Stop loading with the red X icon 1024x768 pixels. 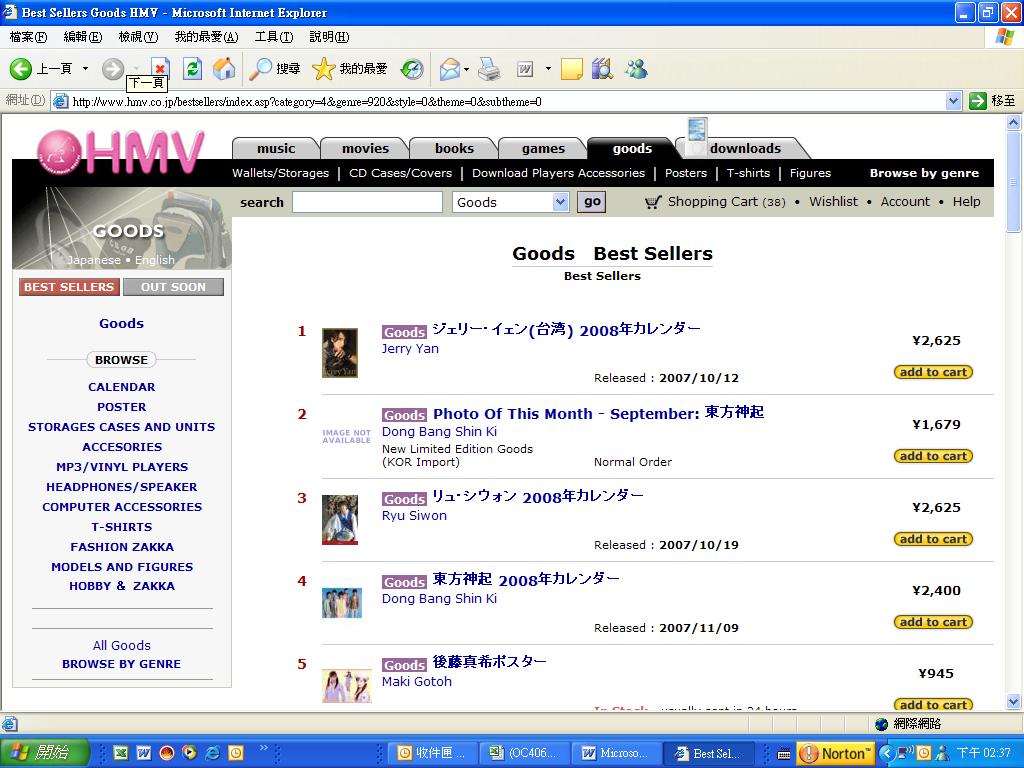(160, 67)
